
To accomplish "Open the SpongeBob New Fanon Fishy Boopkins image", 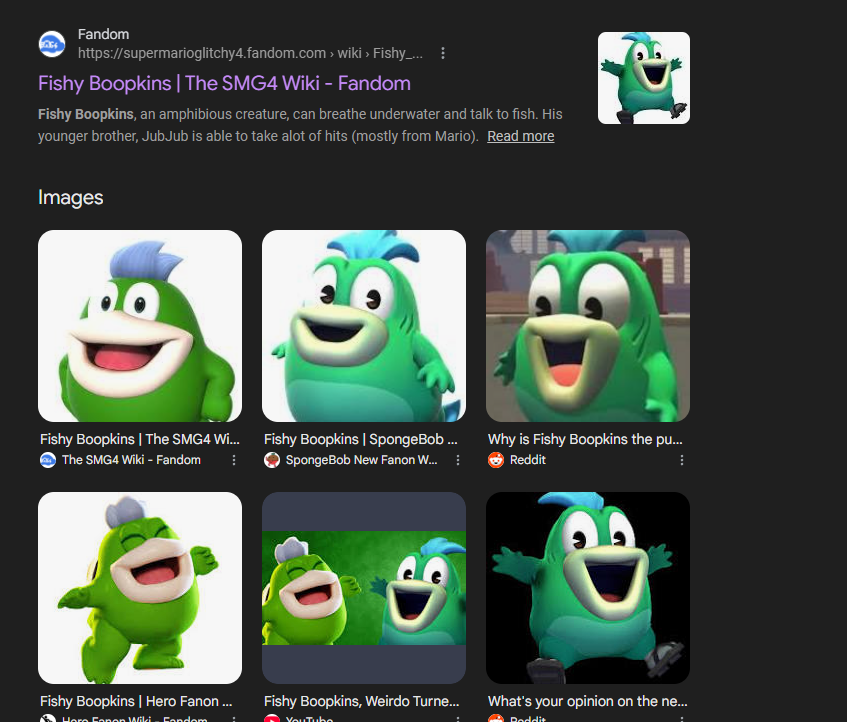I will click(364, 326).
